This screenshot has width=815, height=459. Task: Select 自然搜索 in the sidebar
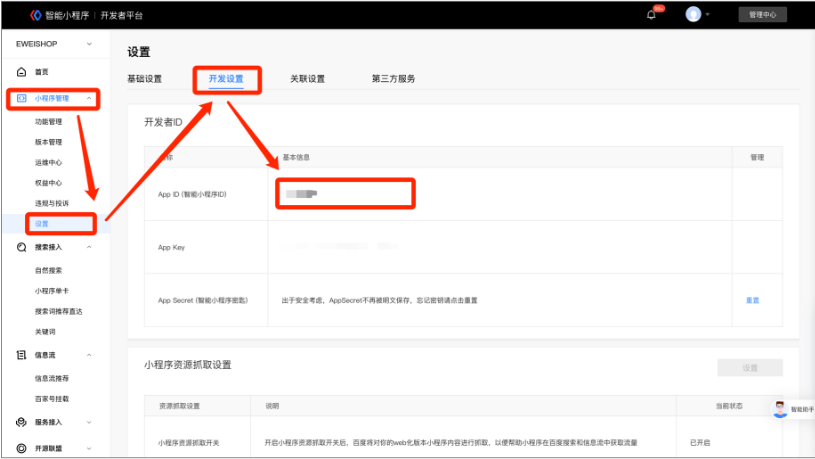[x=48, y=270]
